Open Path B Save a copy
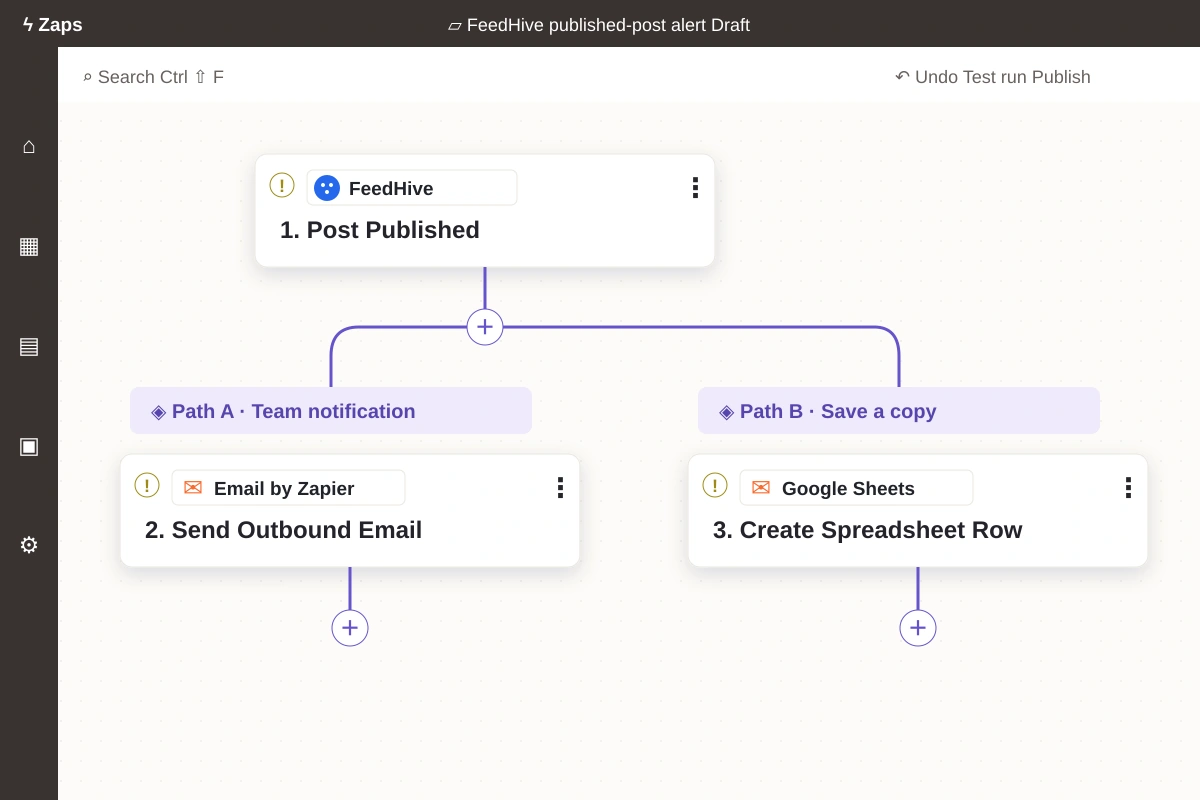The image size is (1200, 800). (x=899, y=411)
